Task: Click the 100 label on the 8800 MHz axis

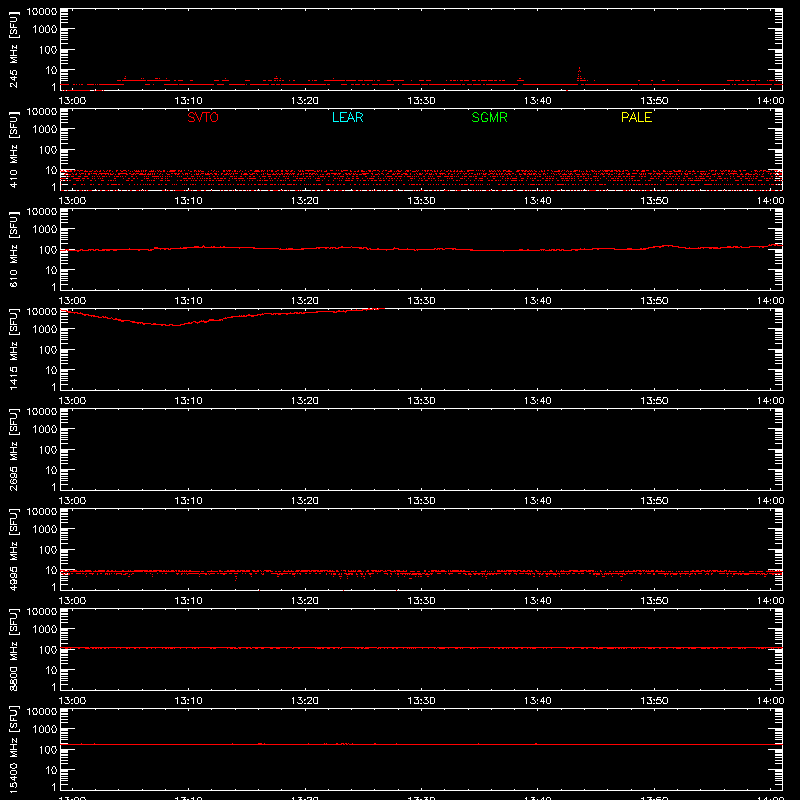Action: pyautogui.click(x=48, y=649)
